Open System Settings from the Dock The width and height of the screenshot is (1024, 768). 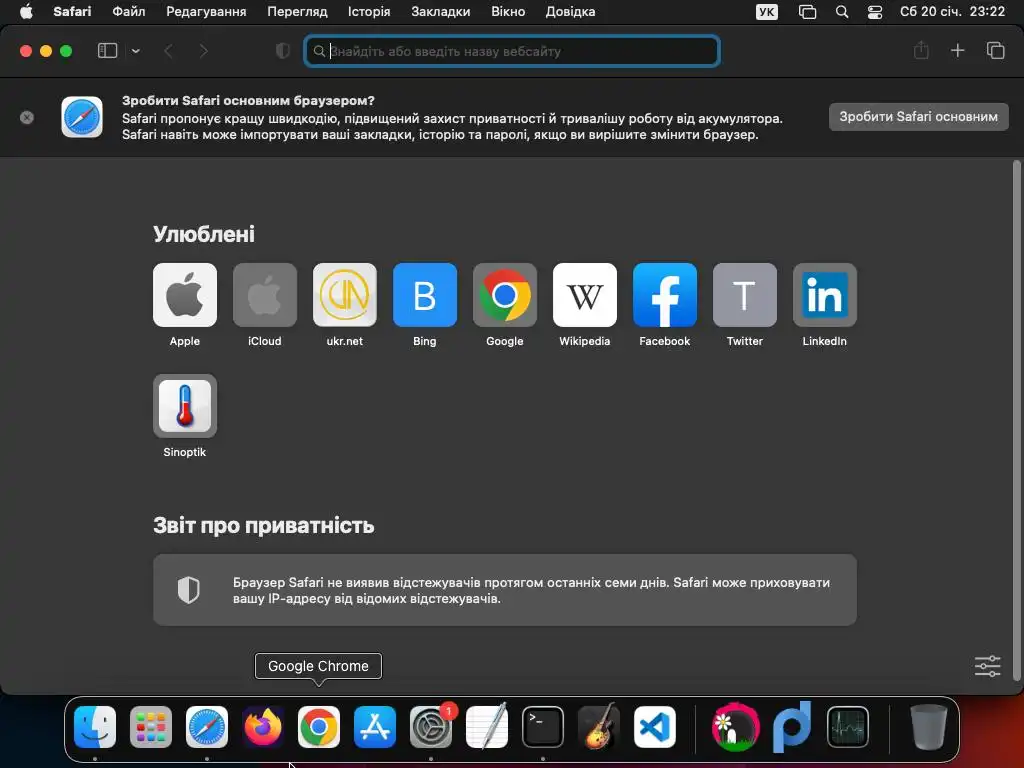[x=431, y=727]
